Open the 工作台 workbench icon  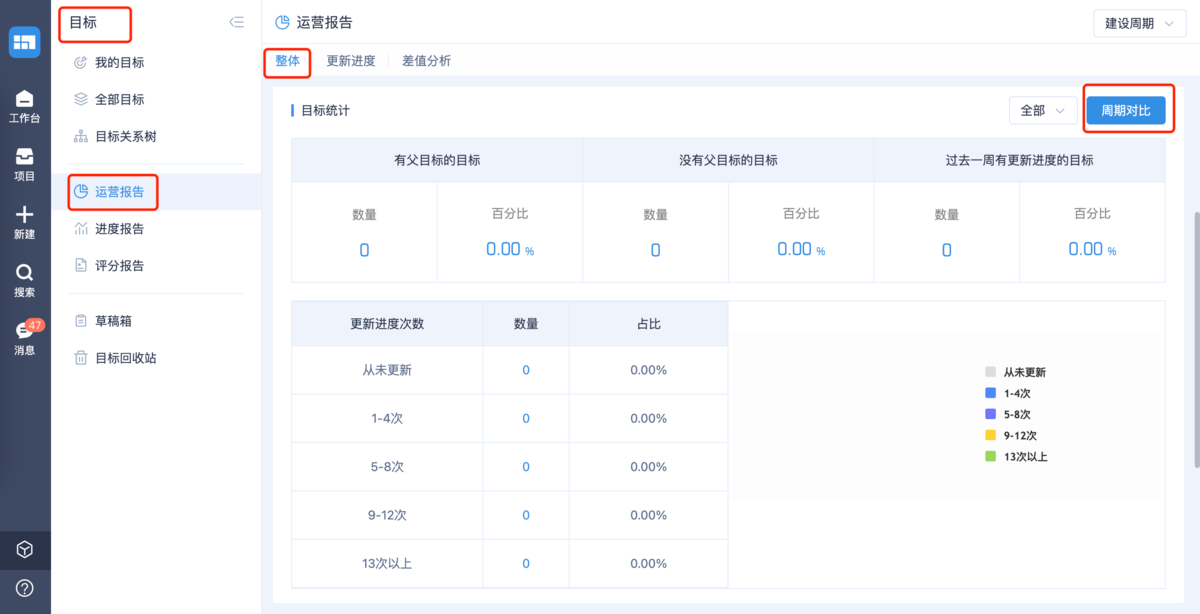coord(25,105)
